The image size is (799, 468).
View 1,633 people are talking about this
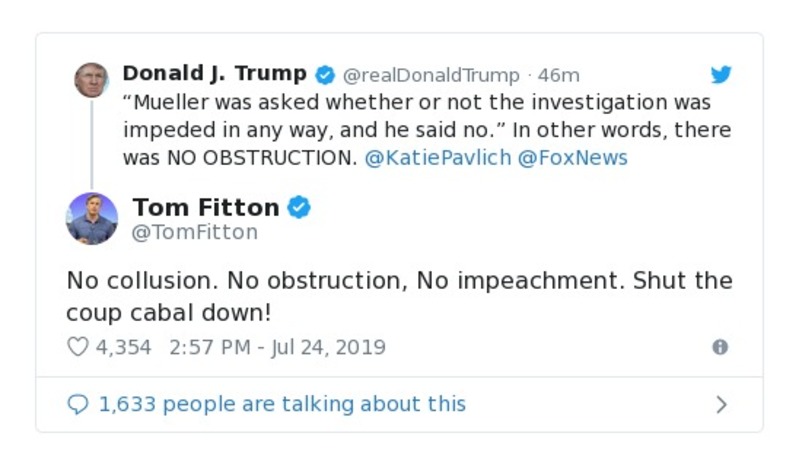click(282, 404)
